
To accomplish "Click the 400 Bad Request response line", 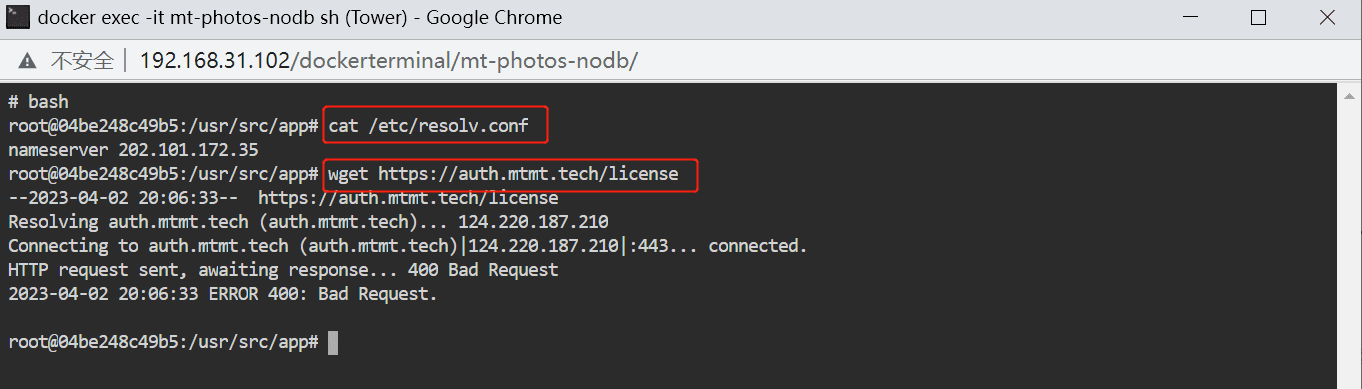I will [x=283, y=270].
